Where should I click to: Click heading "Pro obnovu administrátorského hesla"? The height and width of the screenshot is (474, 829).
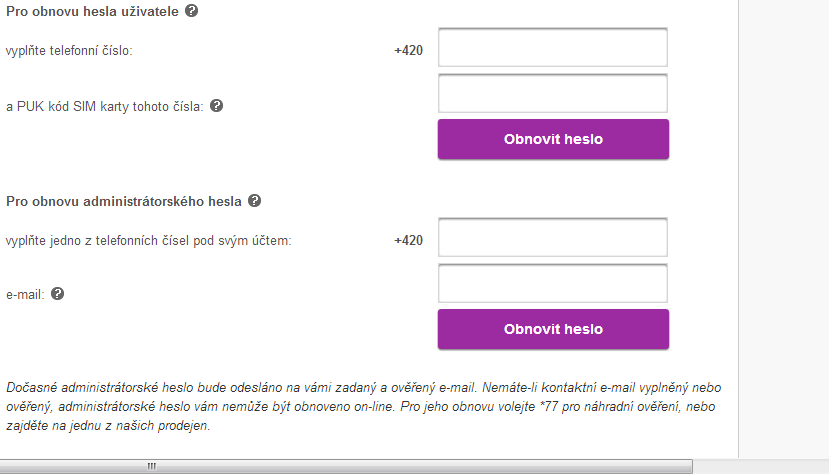124,201
